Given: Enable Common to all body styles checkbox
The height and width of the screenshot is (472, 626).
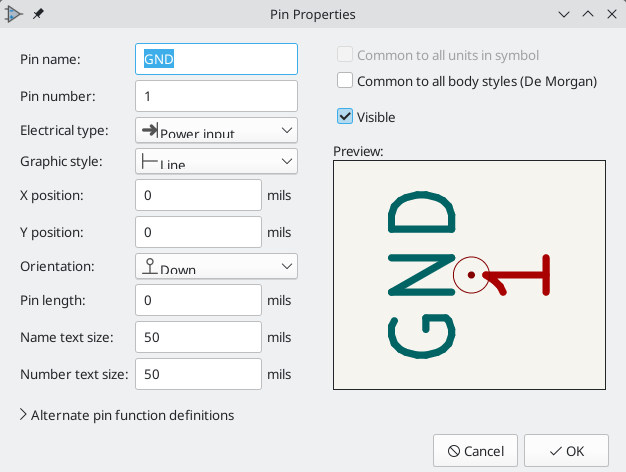Looking at the screenshot, I should 345,80.
